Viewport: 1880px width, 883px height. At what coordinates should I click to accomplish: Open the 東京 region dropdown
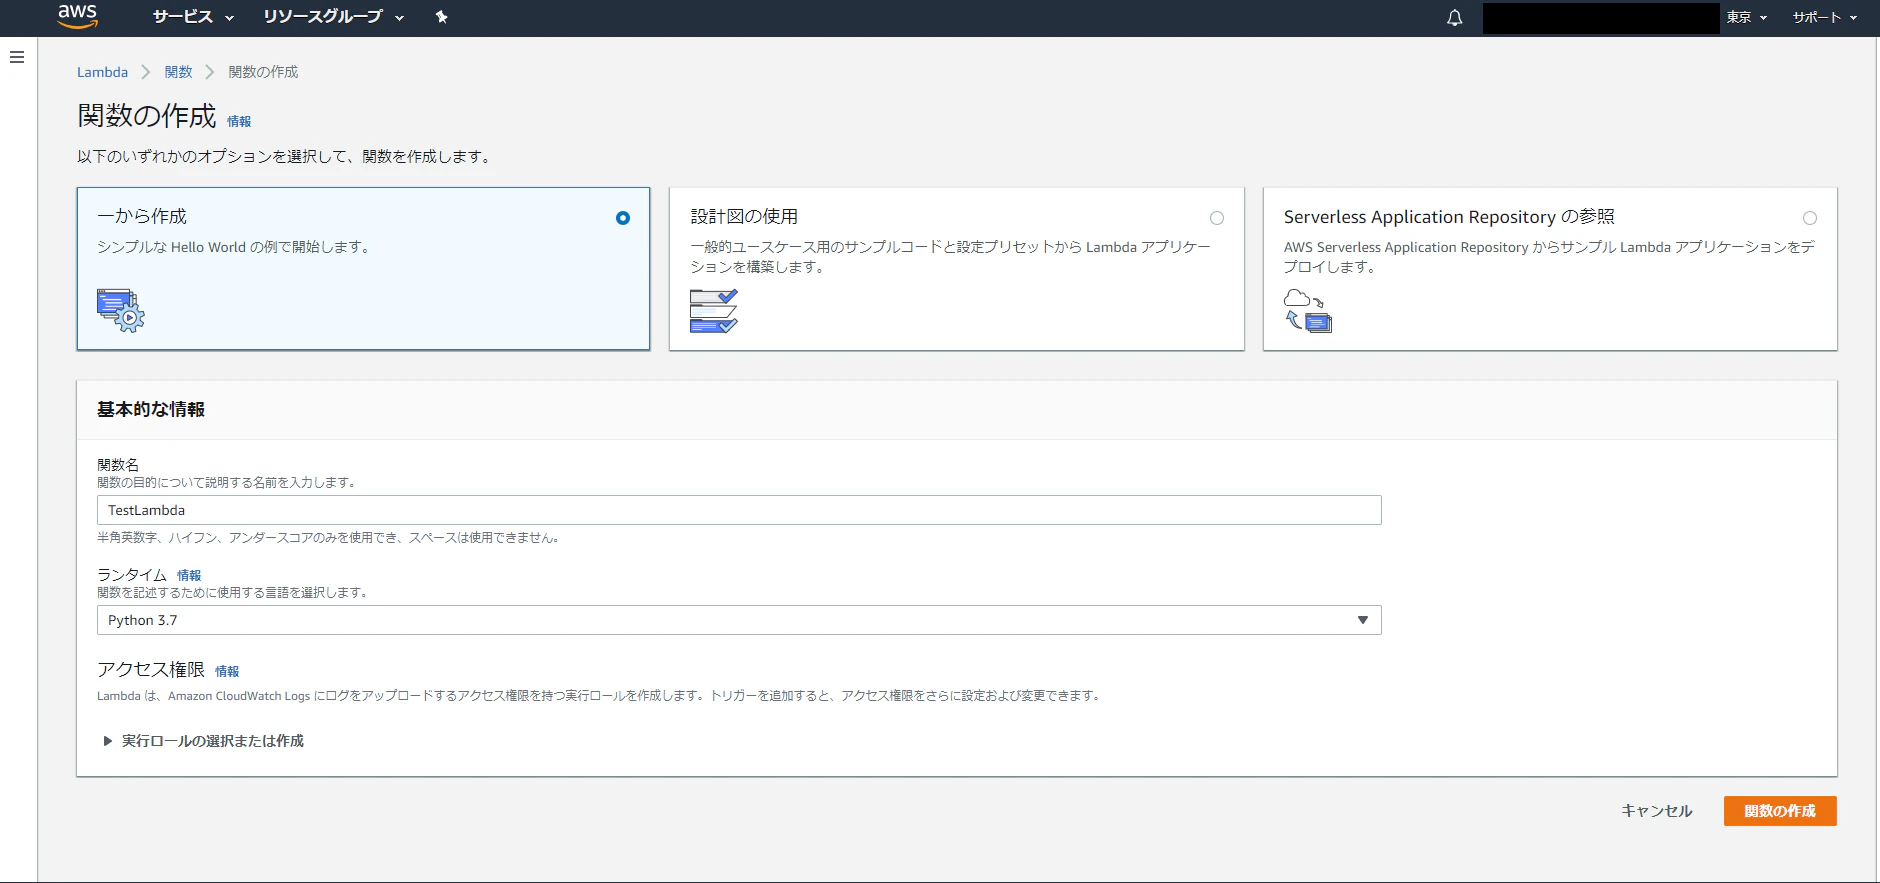pyautogui.click(x=1747, y=17)
